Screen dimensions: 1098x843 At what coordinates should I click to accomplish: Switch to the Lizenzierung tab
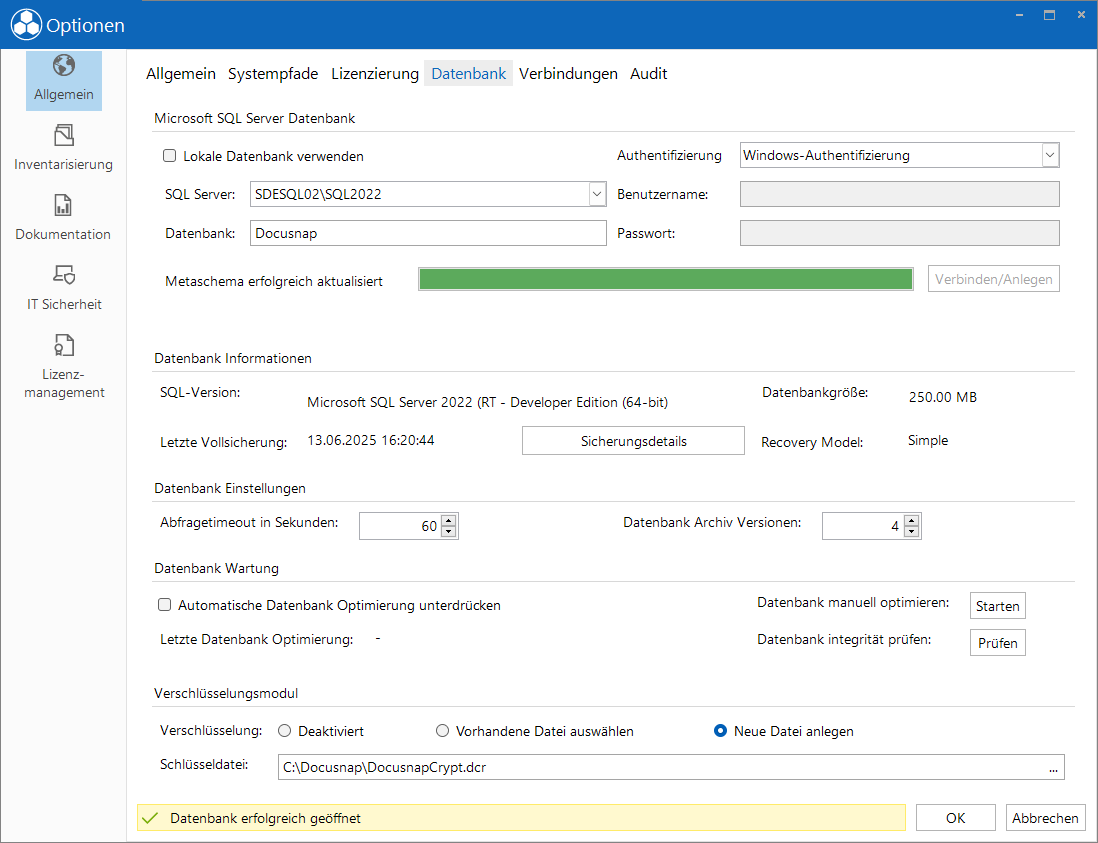(375, 74)
